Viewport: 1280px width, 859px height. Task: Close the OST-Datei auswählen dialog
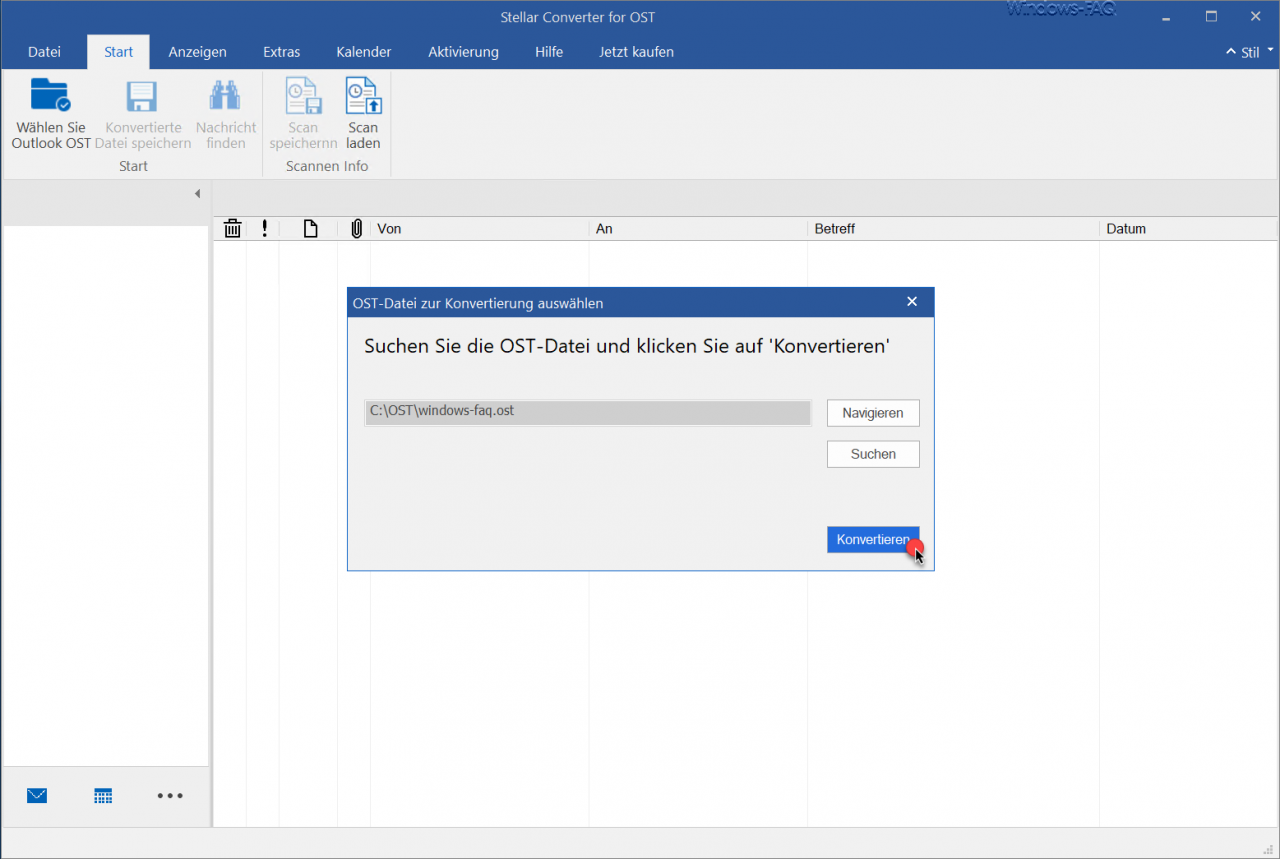pos(912,302)
